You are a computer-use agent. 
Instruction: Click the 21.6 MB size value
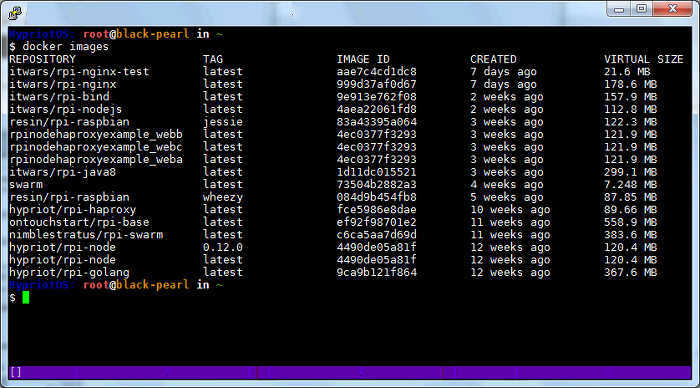tap(627, 71)
